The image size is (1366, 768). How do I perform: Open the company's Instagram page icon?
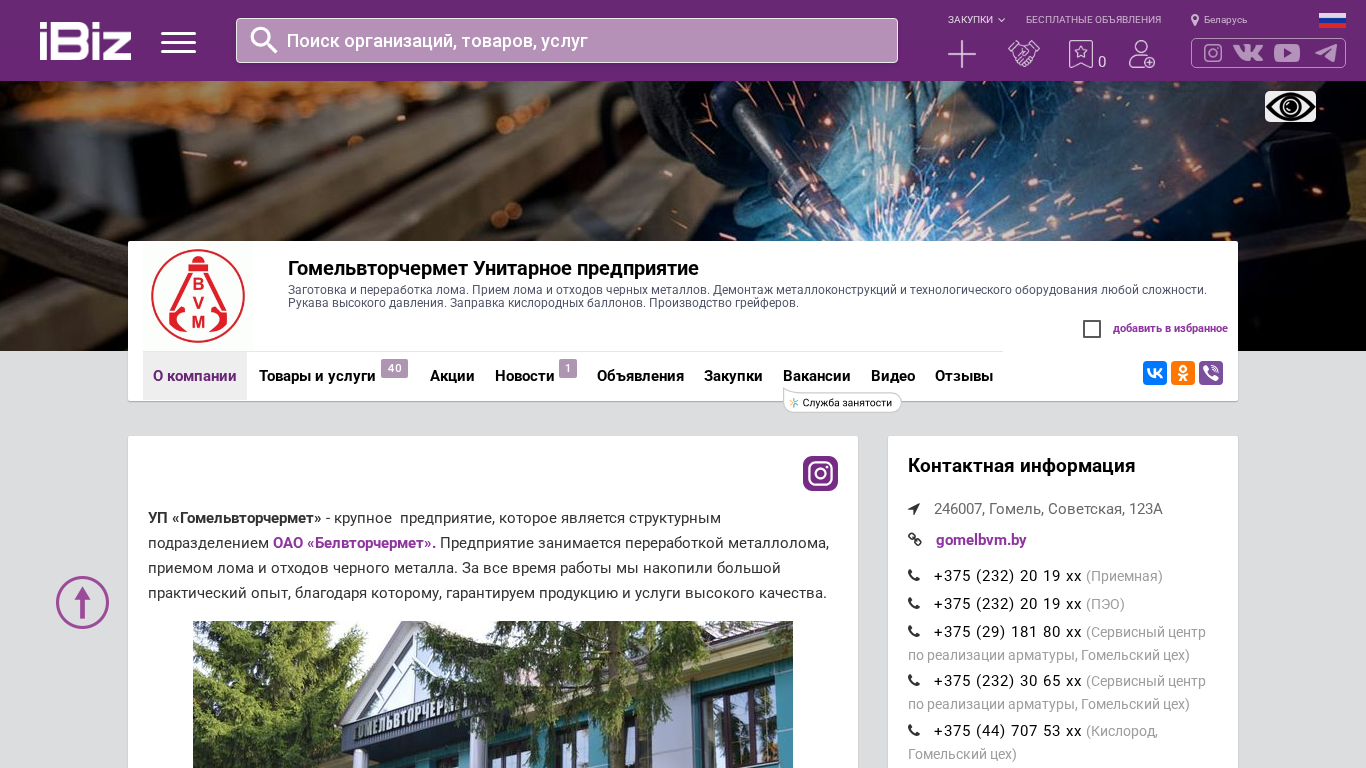[820, 473]
